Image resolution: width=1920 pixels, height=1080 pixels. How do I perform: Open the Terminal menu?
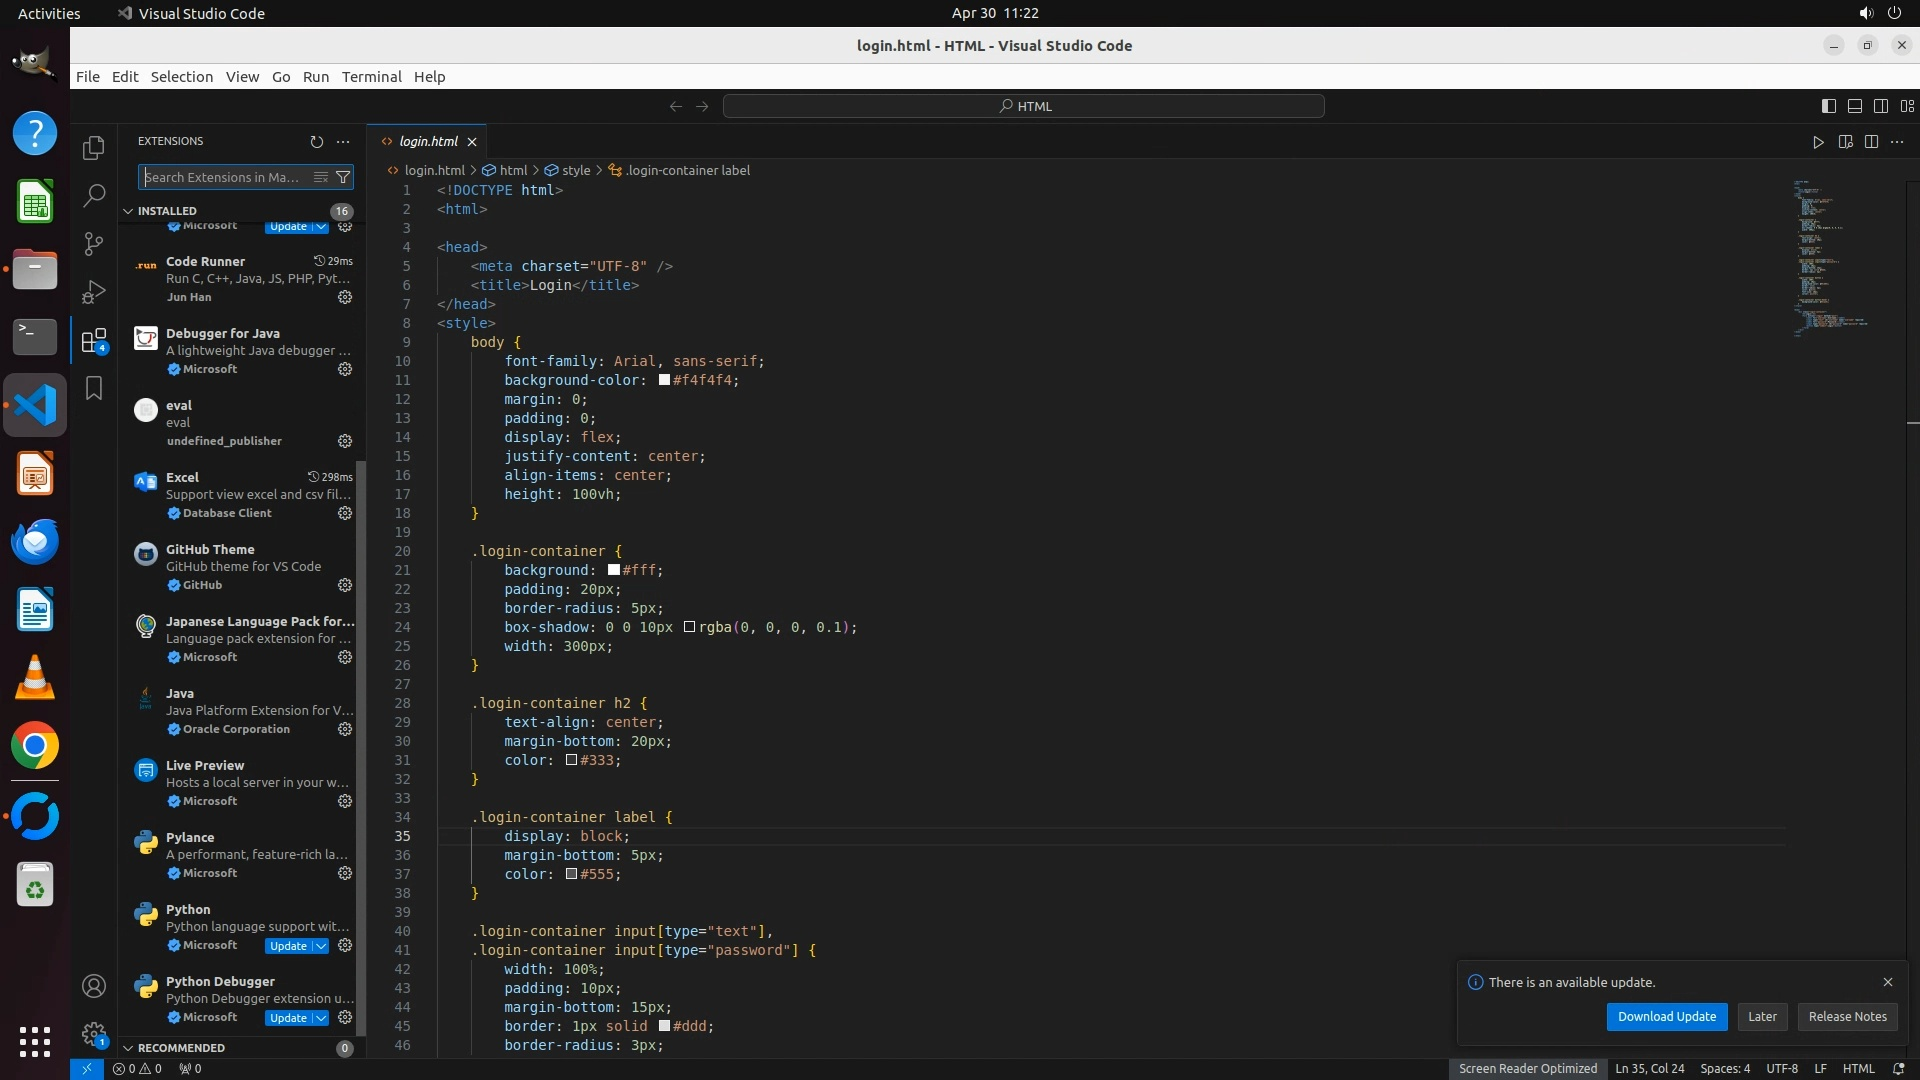tap(371, 77)
